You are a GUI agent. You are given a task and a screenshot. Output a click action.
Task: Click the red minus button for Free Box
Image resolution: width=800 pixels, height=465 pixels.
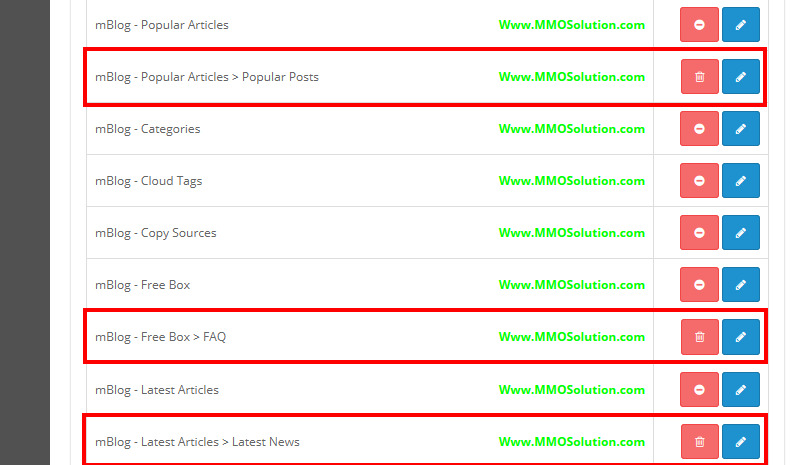click(x=699, y=285)
